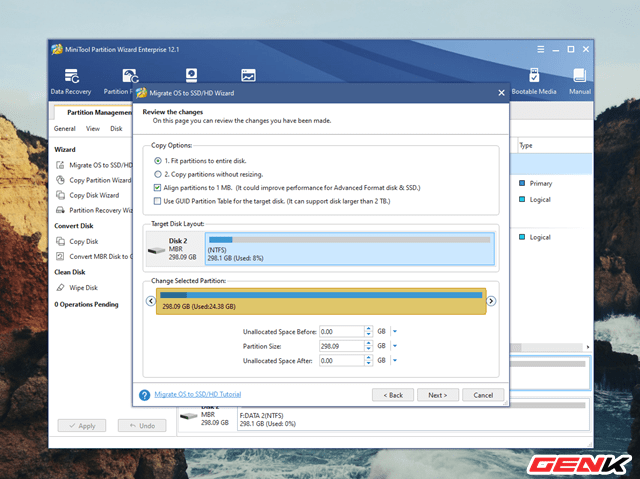This screenshot has height=479, width=640.
Task: Click the Primary type color square
Action: click(x=522, y=183)
